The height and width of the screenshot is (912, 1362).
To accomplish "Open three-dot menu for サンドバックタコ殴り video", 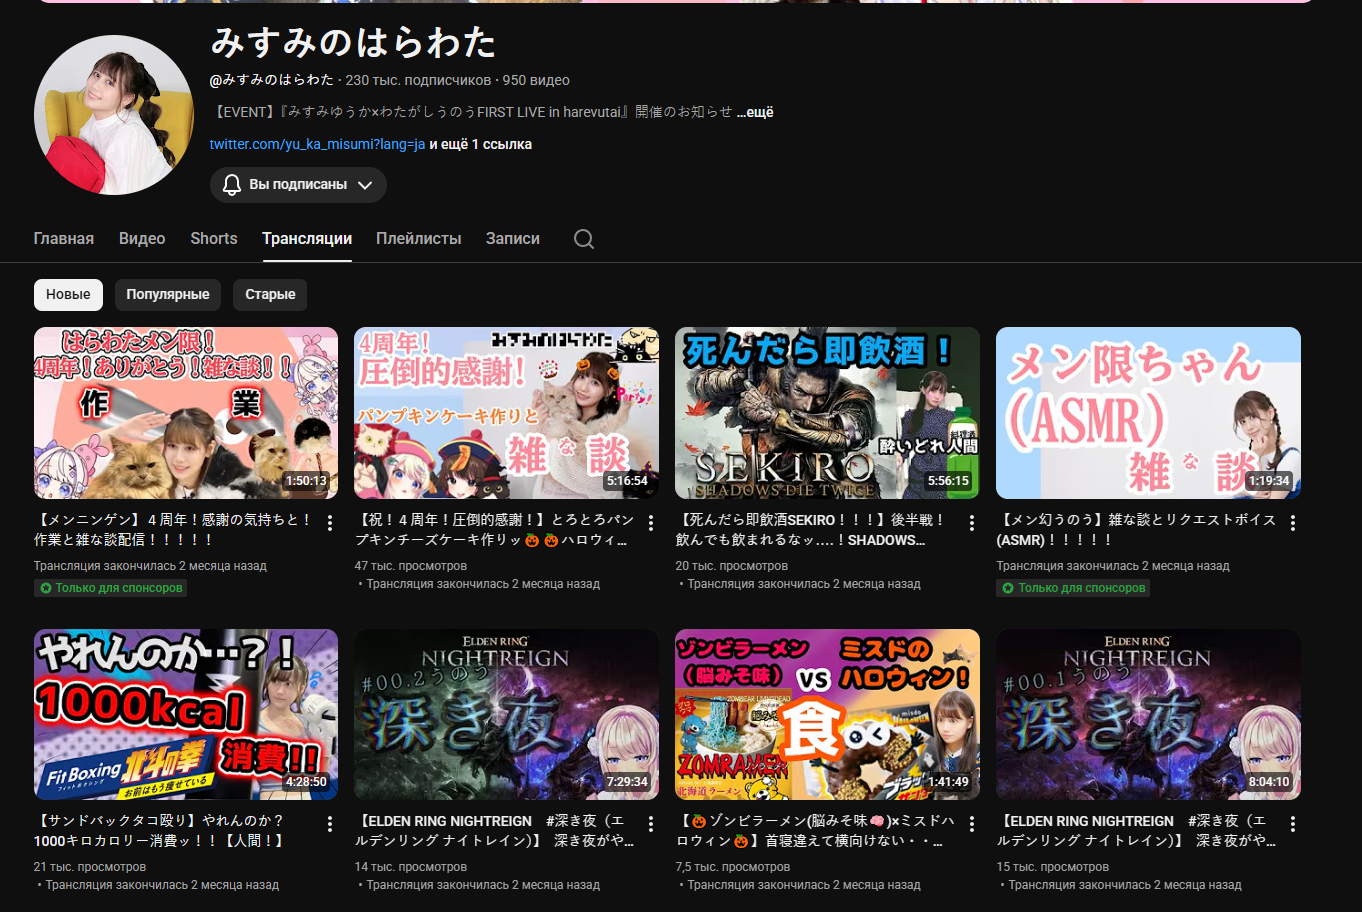I will tap(330, 824).
